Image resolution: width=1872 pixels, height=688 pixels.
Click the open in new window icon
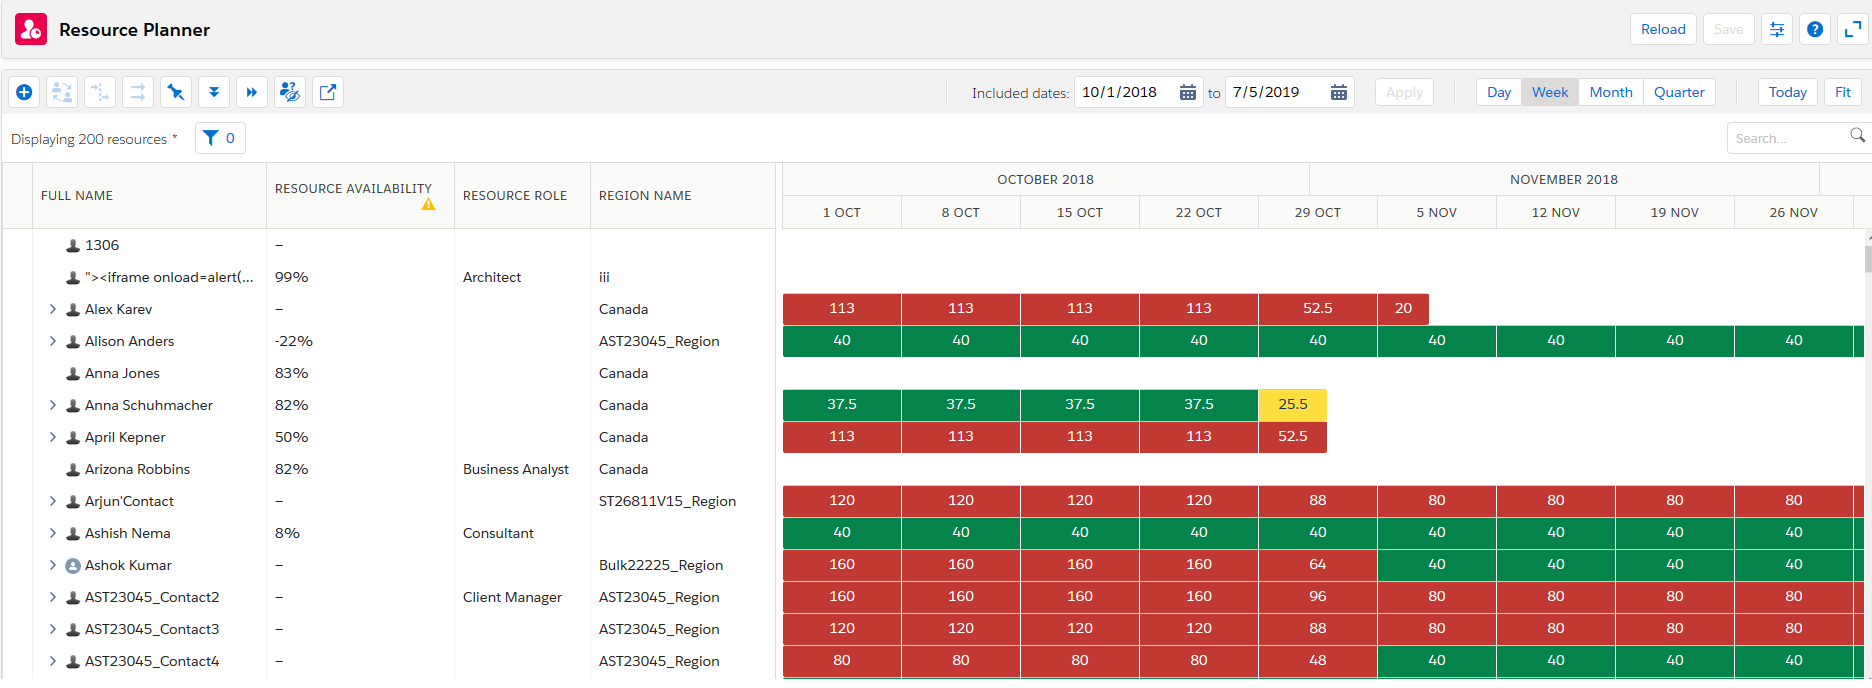[x=328, y=92]
